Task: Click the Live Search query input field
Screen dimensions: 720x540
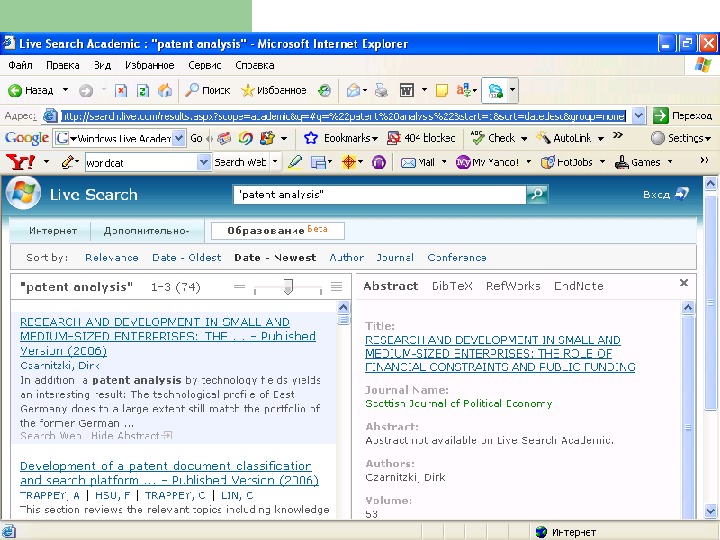Action: (x=380, y=194)
